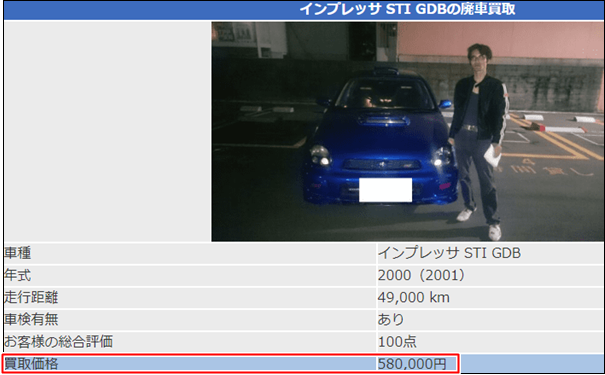The width and height of the screenshot is (605, 375).
Task: Click the 買取価格 highlighted label
Action: 31,364
